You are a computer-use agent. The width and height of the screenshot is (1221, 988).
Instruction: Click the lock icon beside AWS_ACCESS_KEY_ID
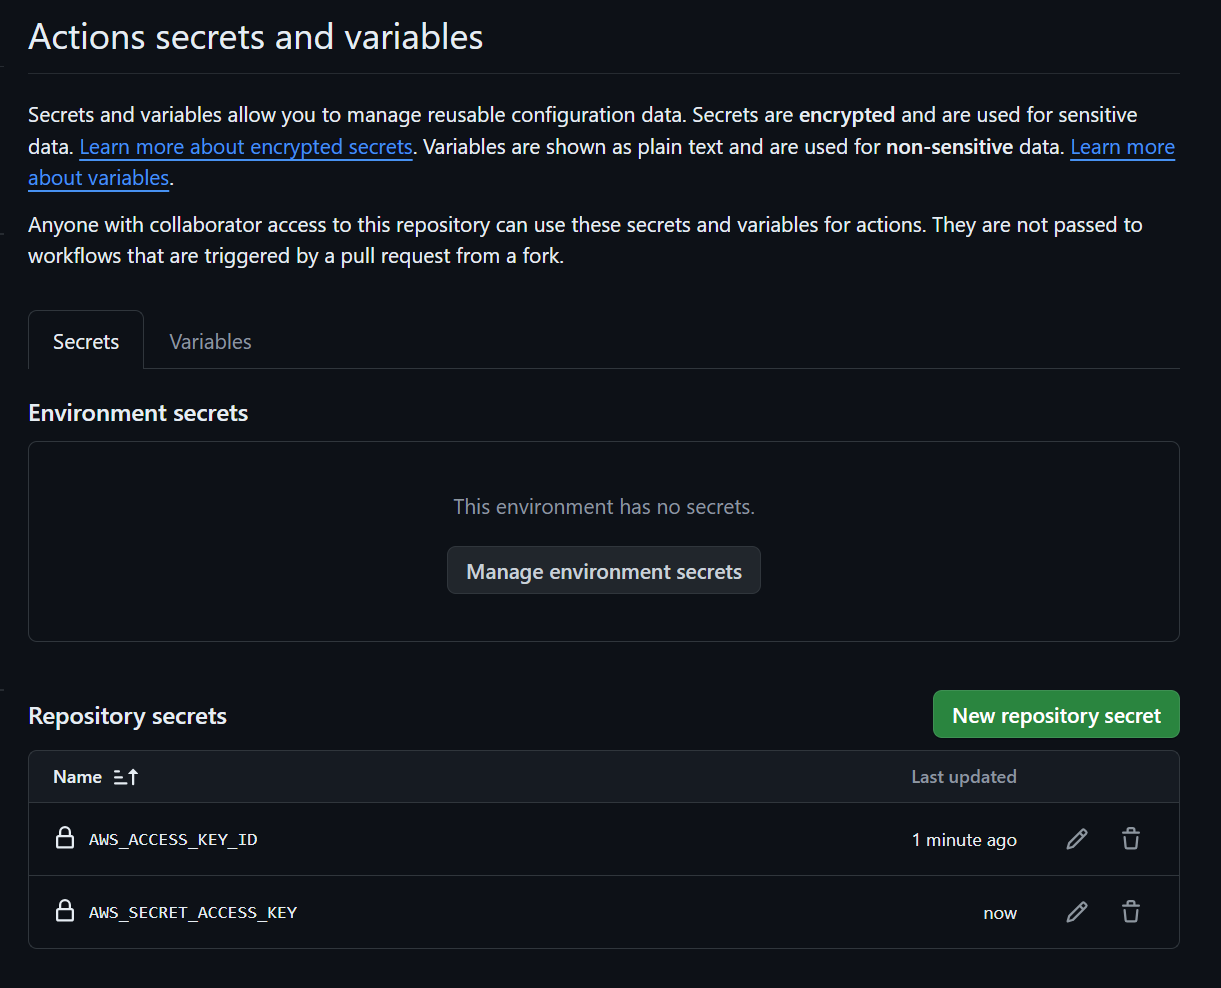tap(65, 838)
